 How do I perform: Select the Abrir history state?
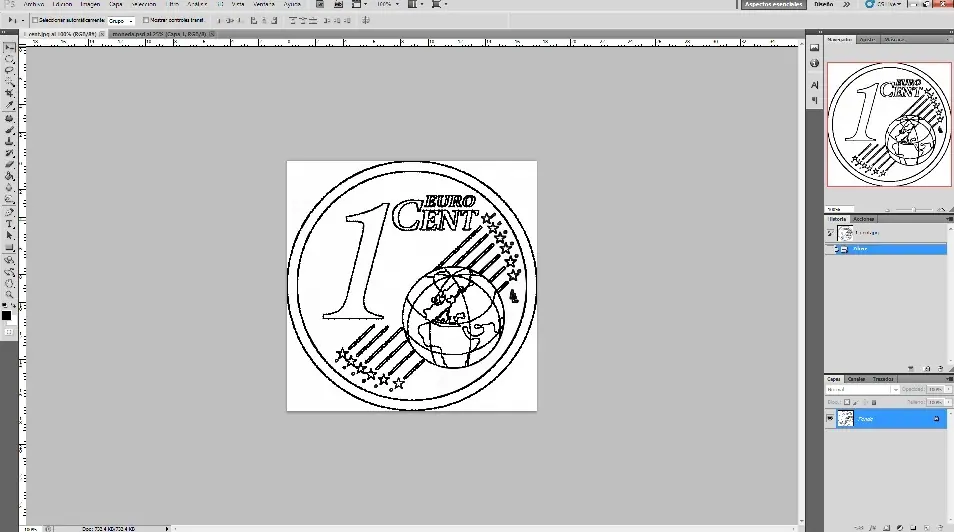(886, 249)
